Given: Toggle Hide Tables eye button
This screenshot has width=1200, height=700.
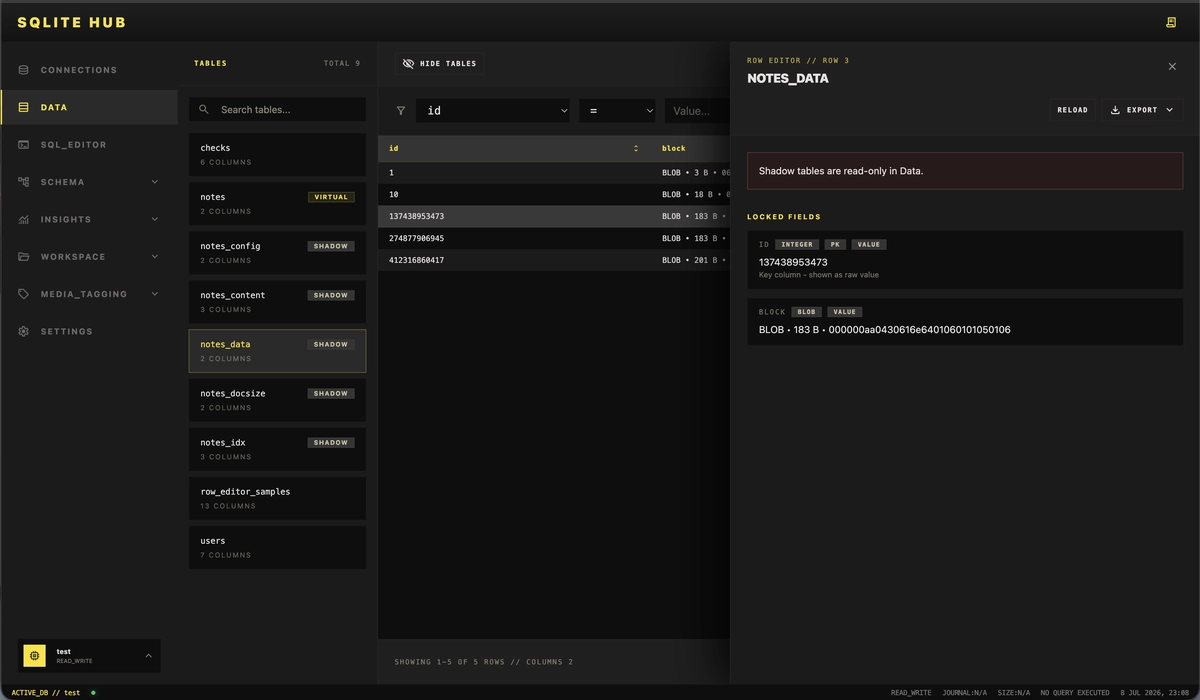Looking at the screenshot, I should [439, 63].
